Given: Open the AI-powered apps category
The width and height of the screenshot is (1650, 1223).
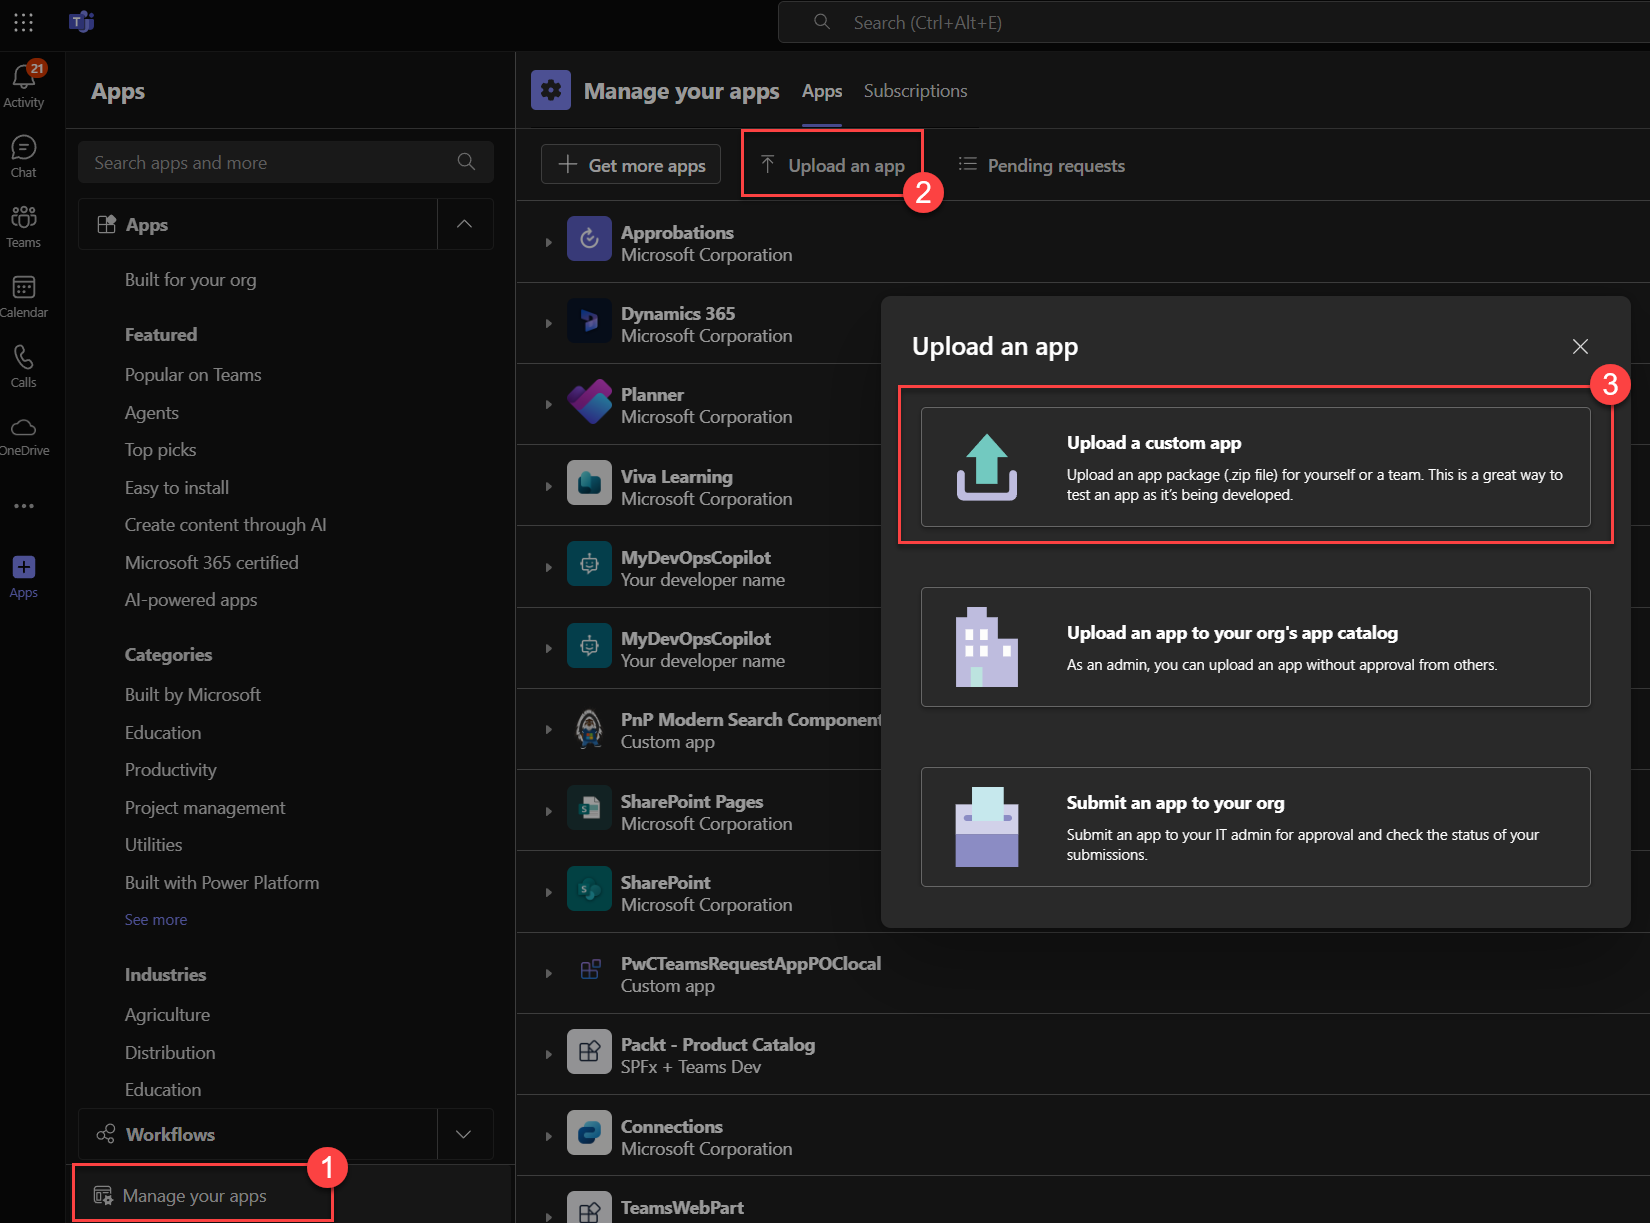Looking at the screenshot, I should pyautogui.click(x=191, y=600).
